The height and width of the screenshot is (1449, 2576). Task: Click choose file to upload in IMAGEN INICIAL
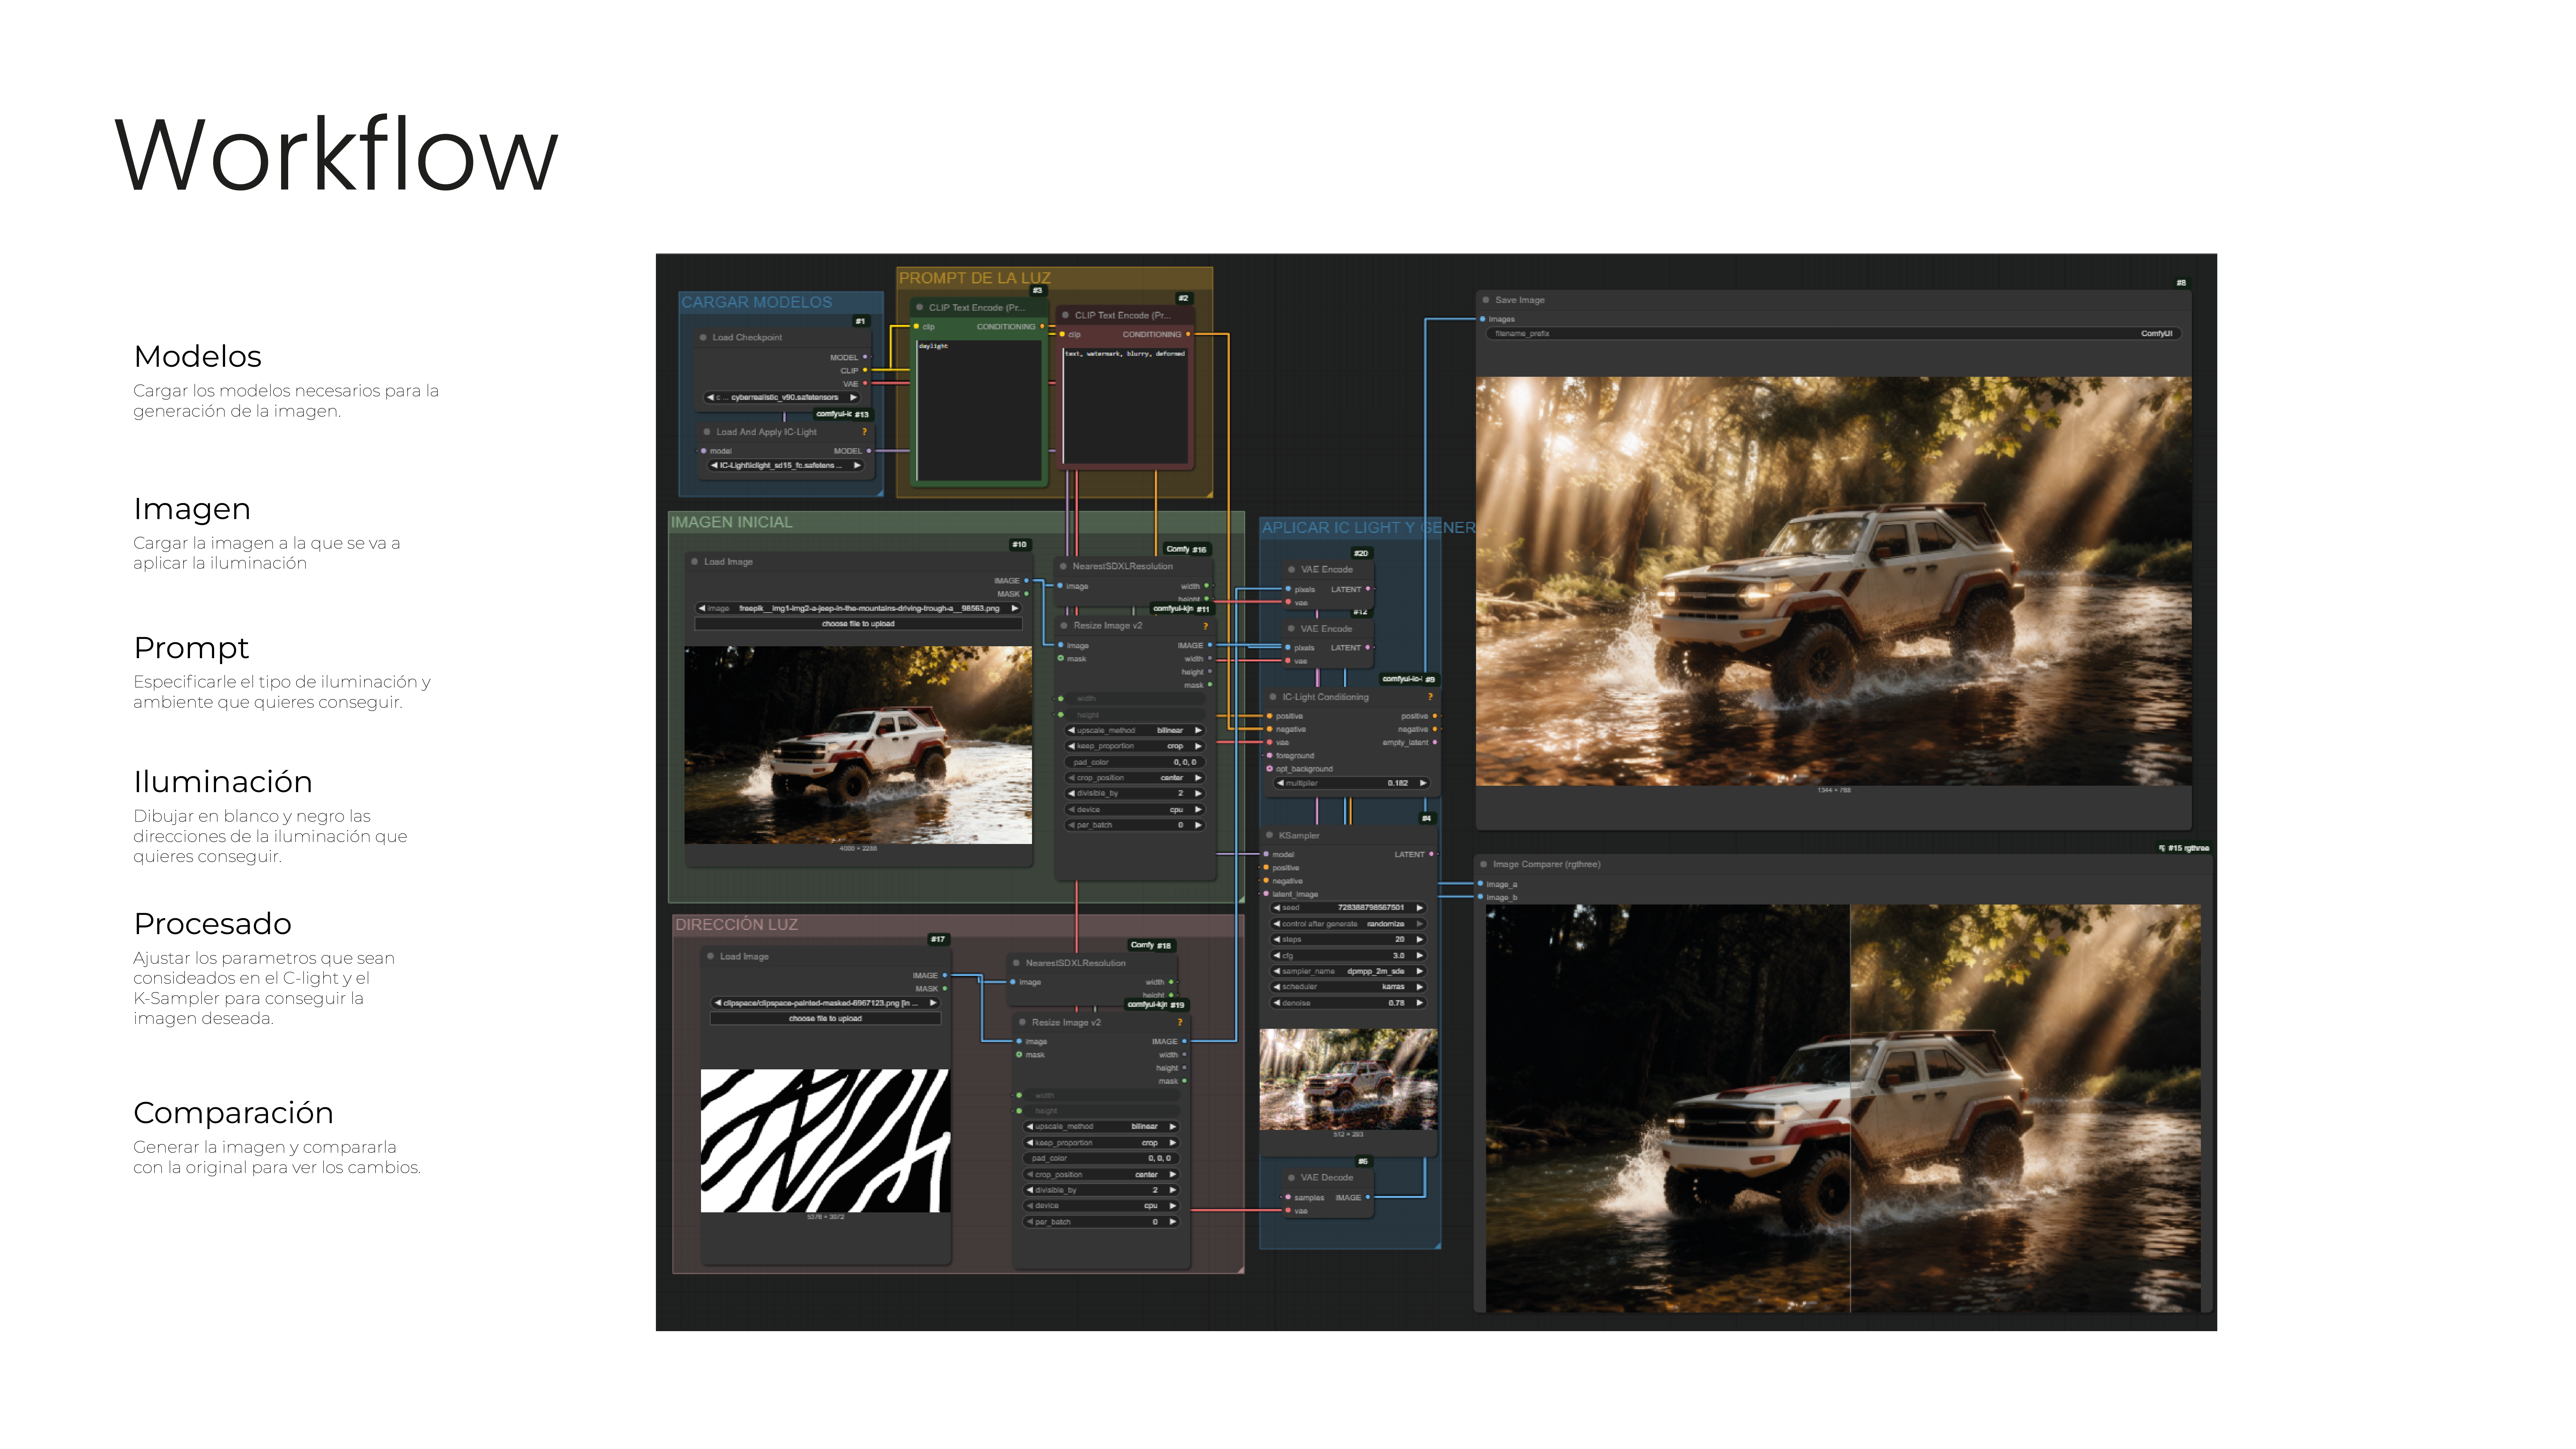[858, 624]
